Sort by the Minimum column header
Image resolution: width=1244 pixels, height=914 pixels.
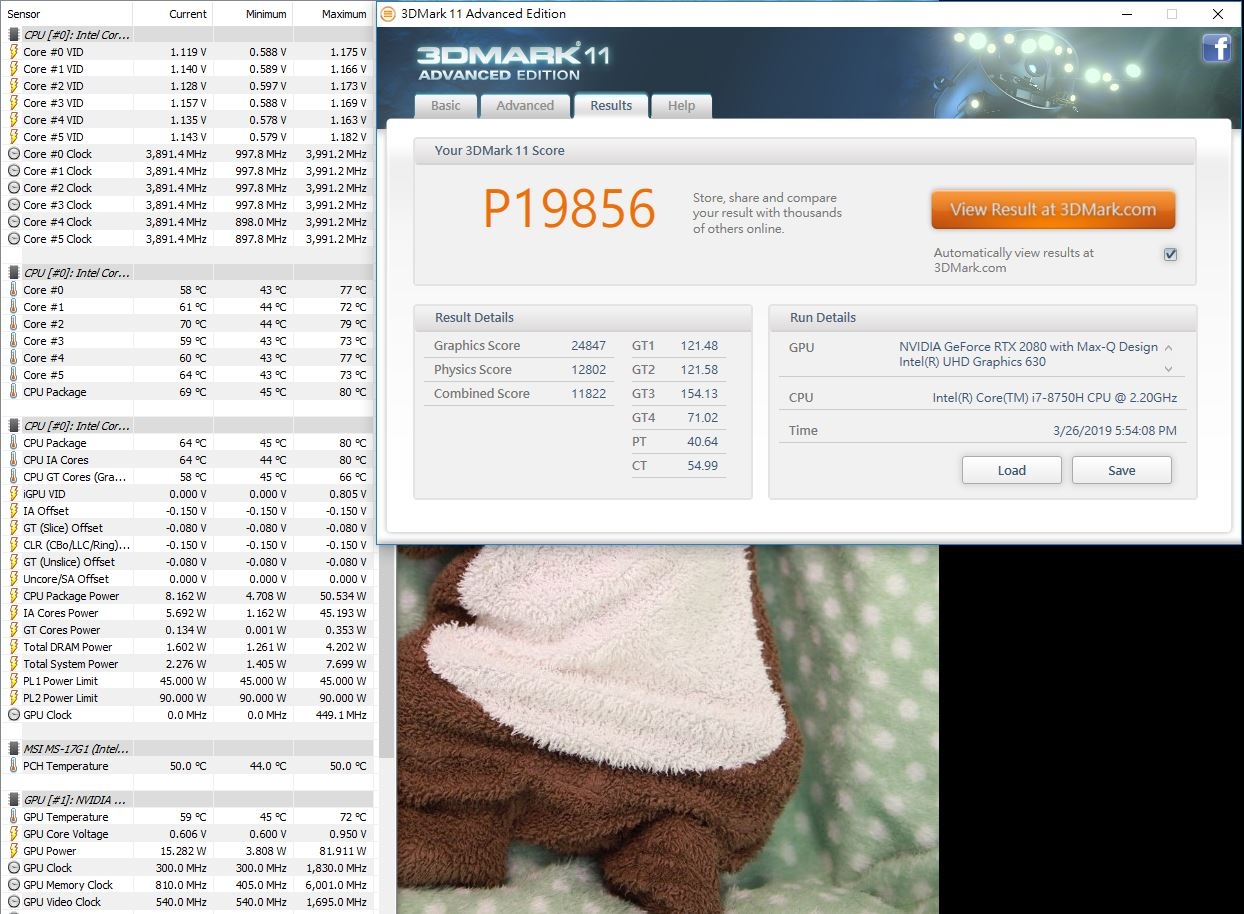pos(253,14)
